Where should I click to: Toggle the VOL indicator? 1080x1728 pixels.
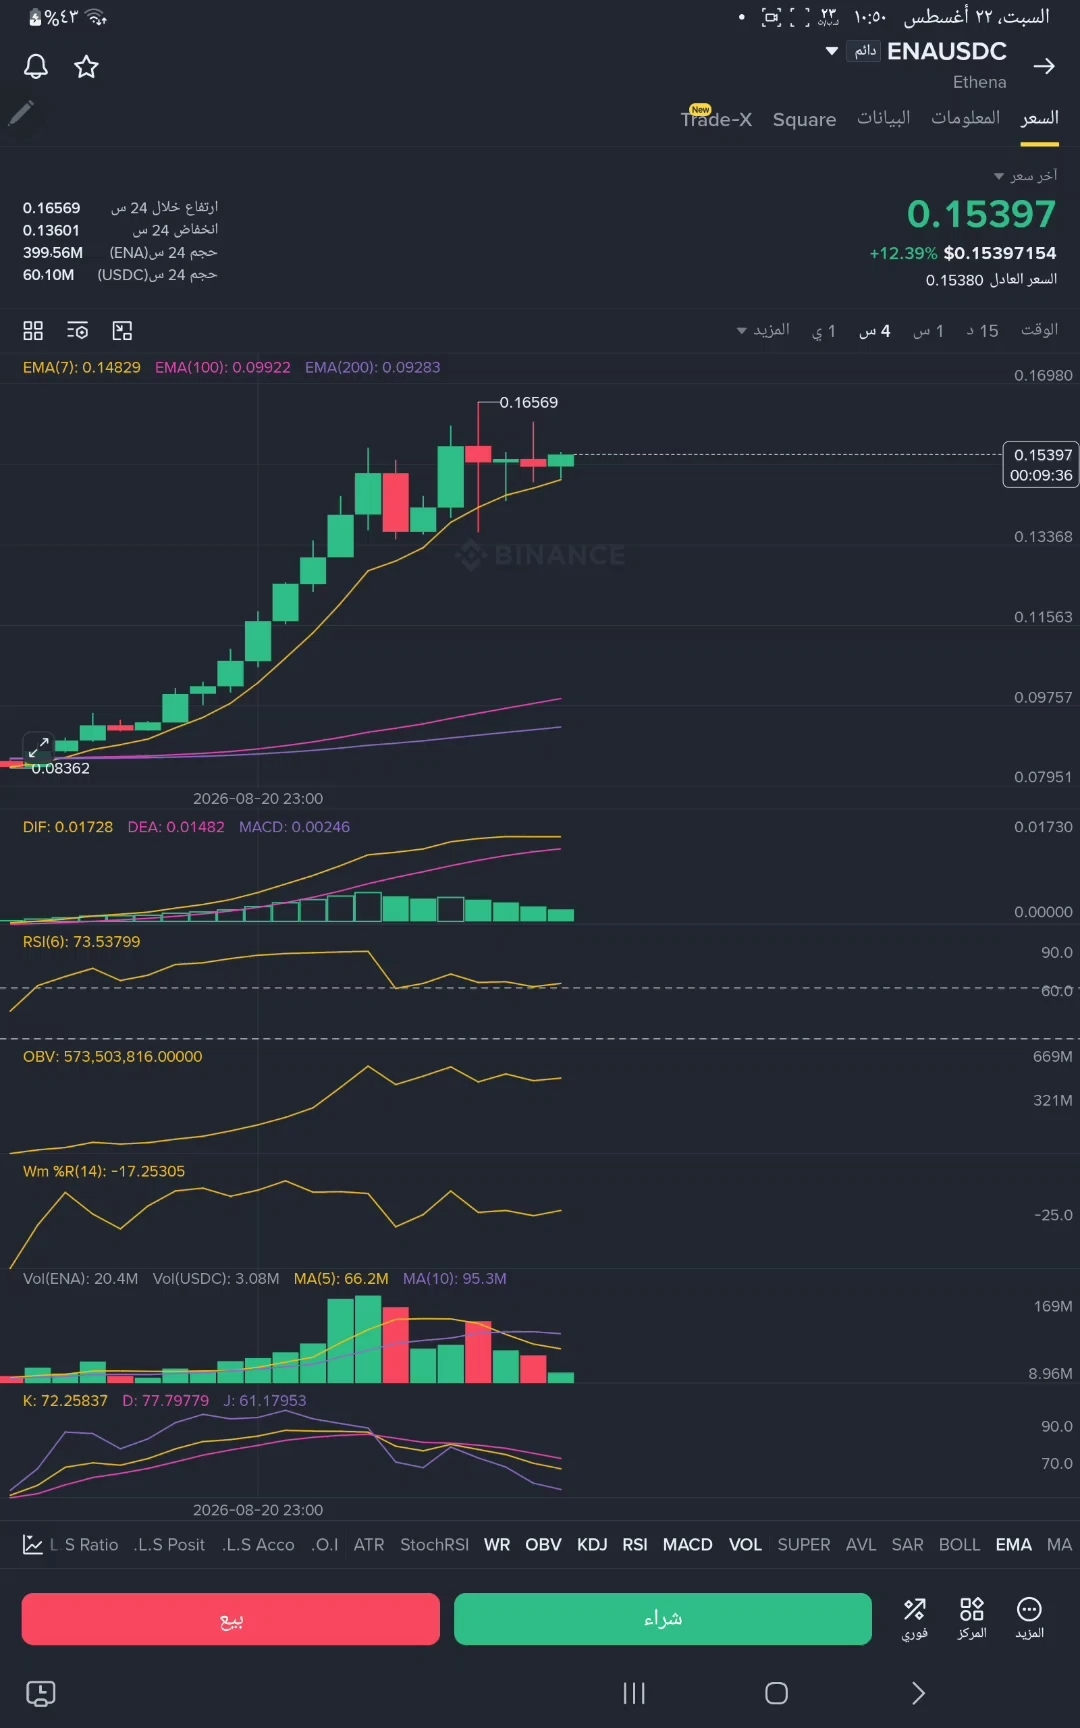(x=745, y=1545)
